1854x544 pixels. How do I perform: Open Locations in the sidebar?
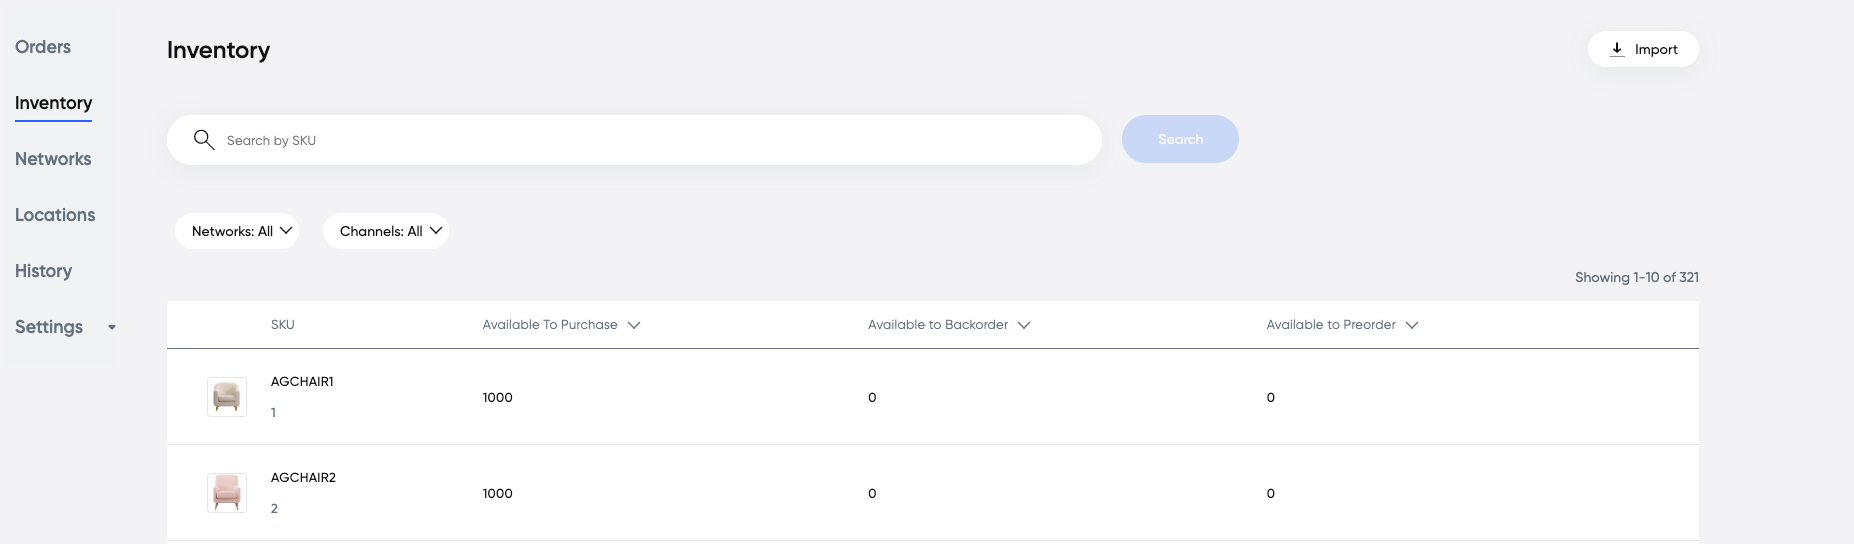pyautogui.click(x=55, y=215)
